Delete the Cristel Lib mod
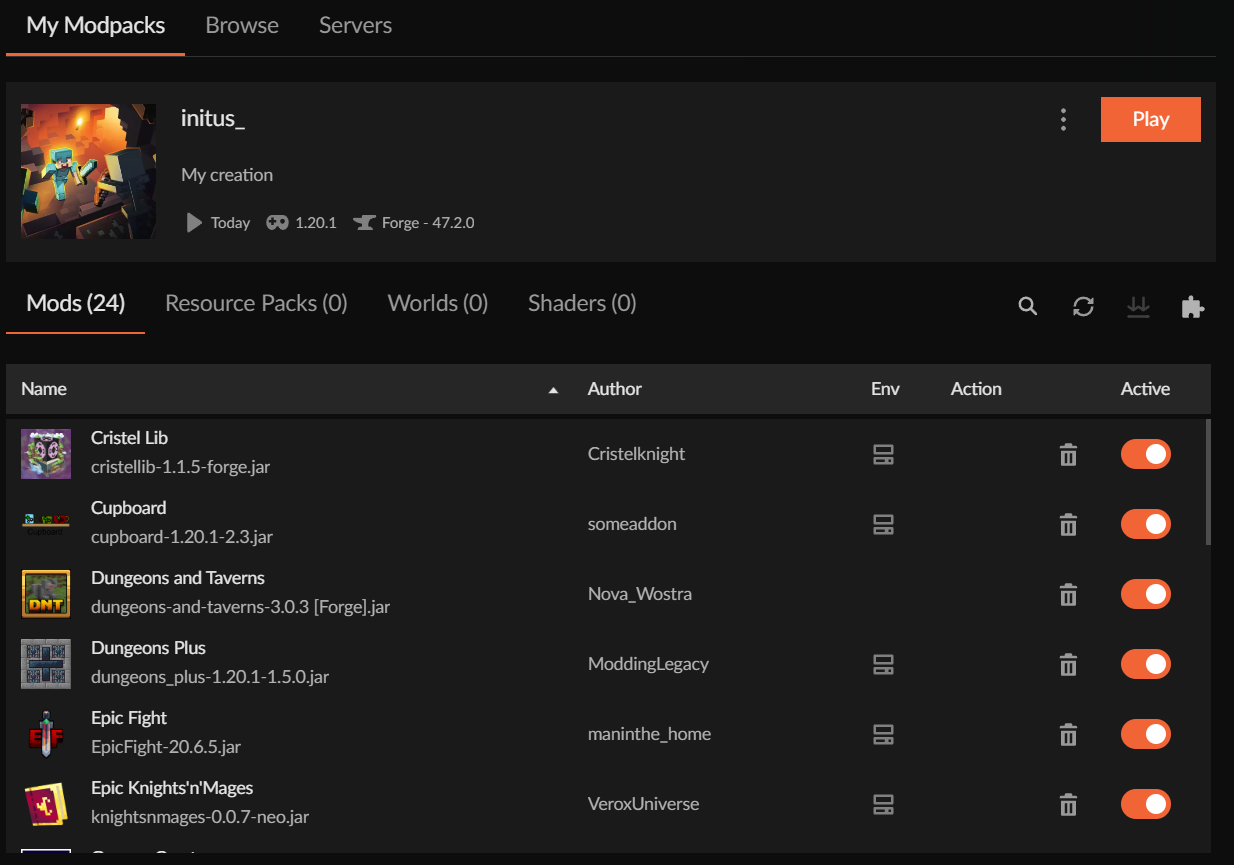This screenshot has height=865, width=1234. click(1068, 455)
